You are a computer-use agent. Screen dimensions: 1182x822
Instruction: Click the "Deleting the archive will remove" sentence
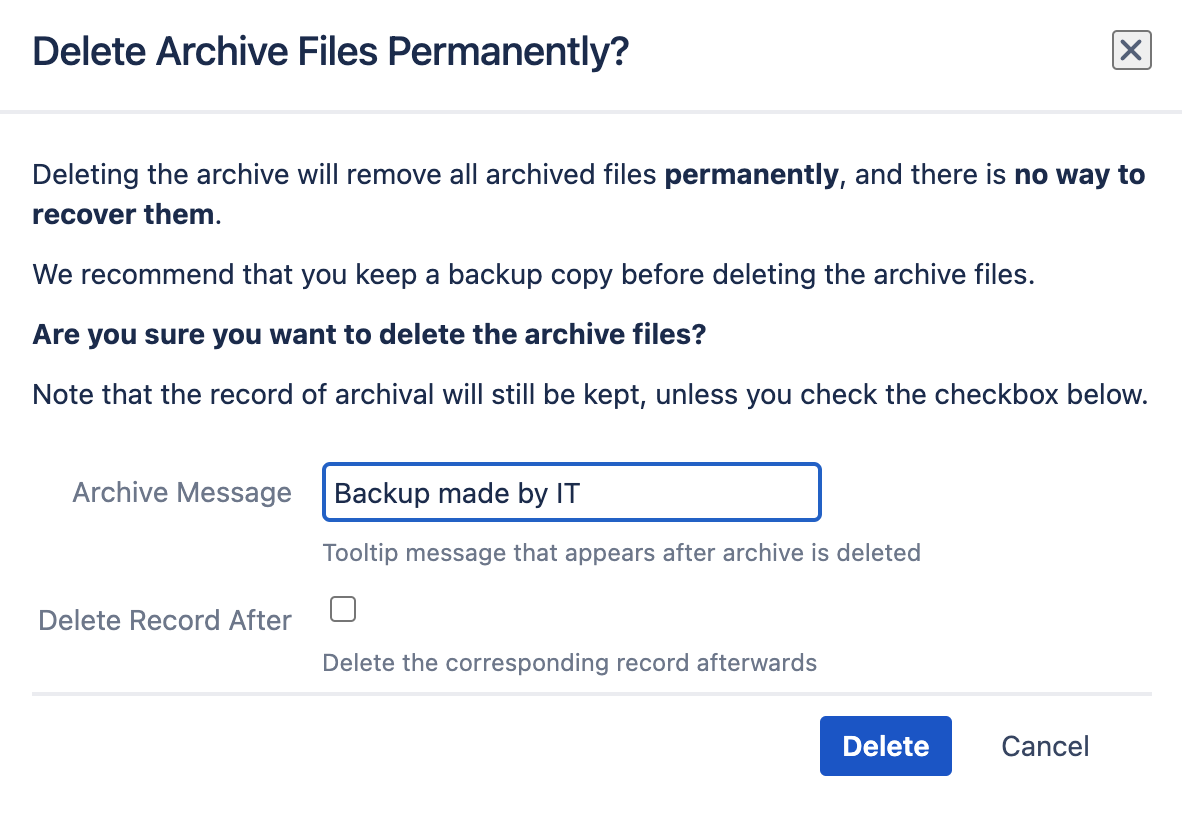click(347, 175)
